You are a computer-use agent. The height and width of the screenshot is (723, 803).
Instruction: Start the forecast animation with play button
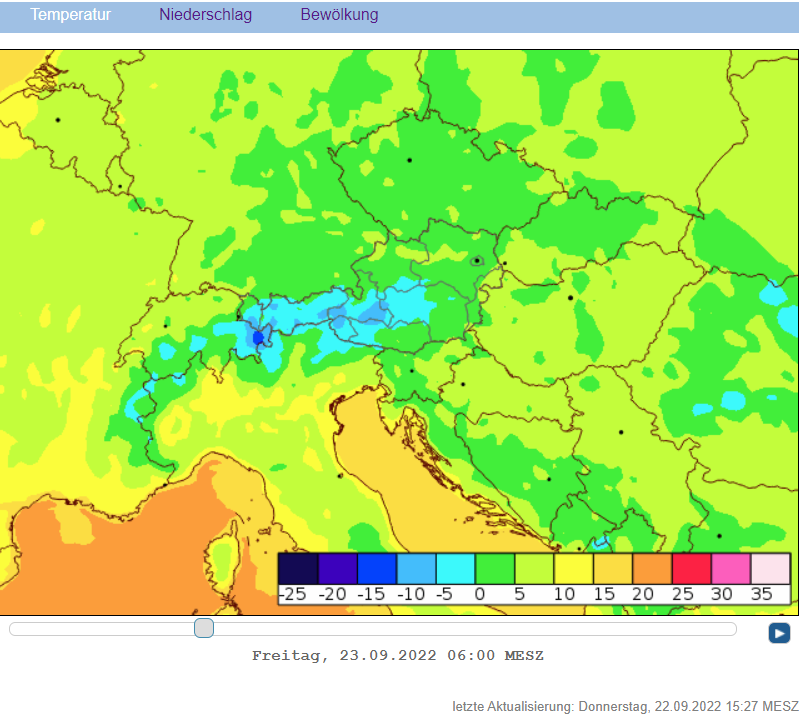coord(779,633)
